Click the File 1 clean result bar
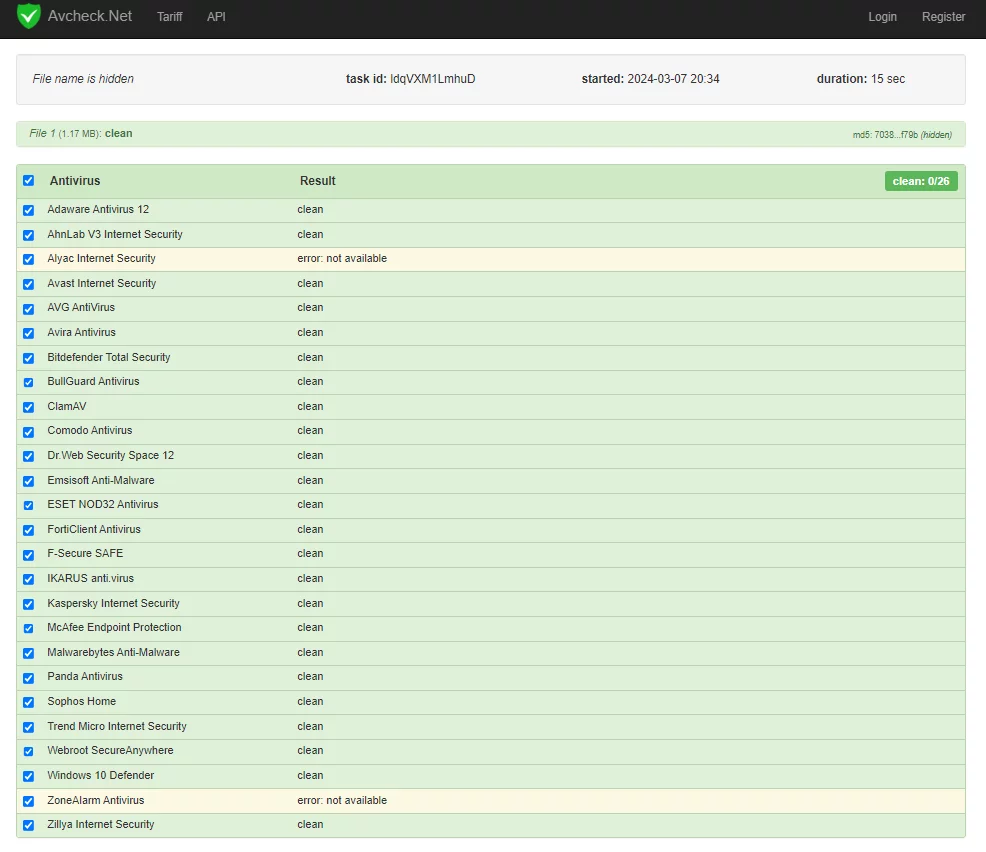This screenshot has width=986, height=852. [x=490, y=134]
